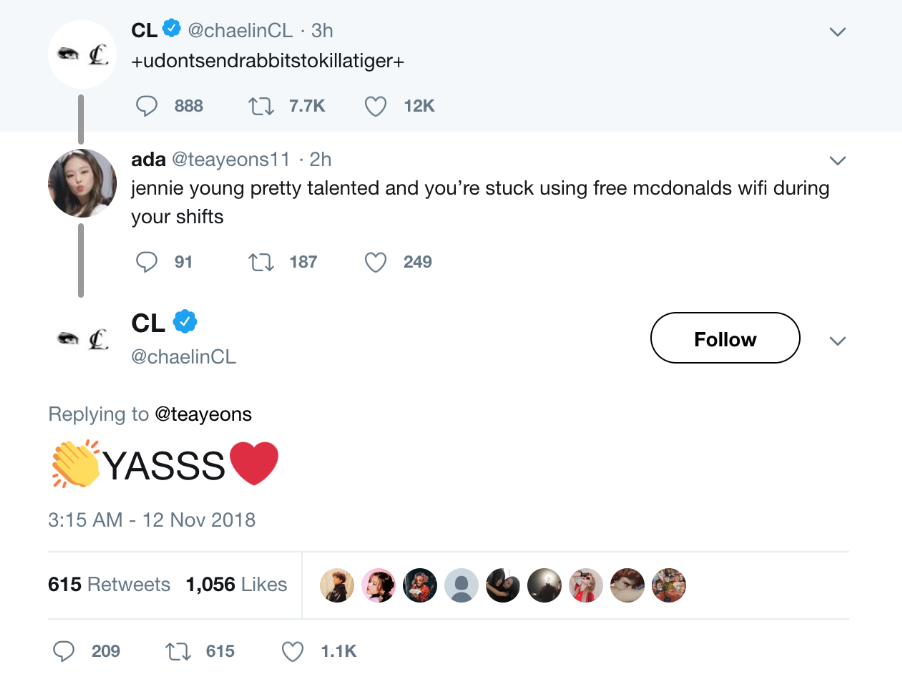Screen dimensions: 902x692
Task: Reply to the YASSS tweet
Action: click(64, 651)
